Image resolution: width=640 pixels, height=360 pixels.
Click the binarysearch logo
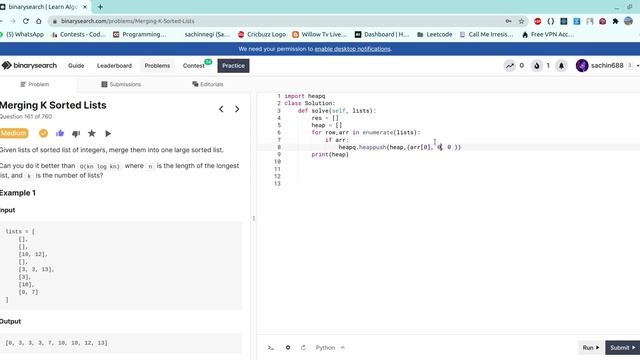point(29,65)
